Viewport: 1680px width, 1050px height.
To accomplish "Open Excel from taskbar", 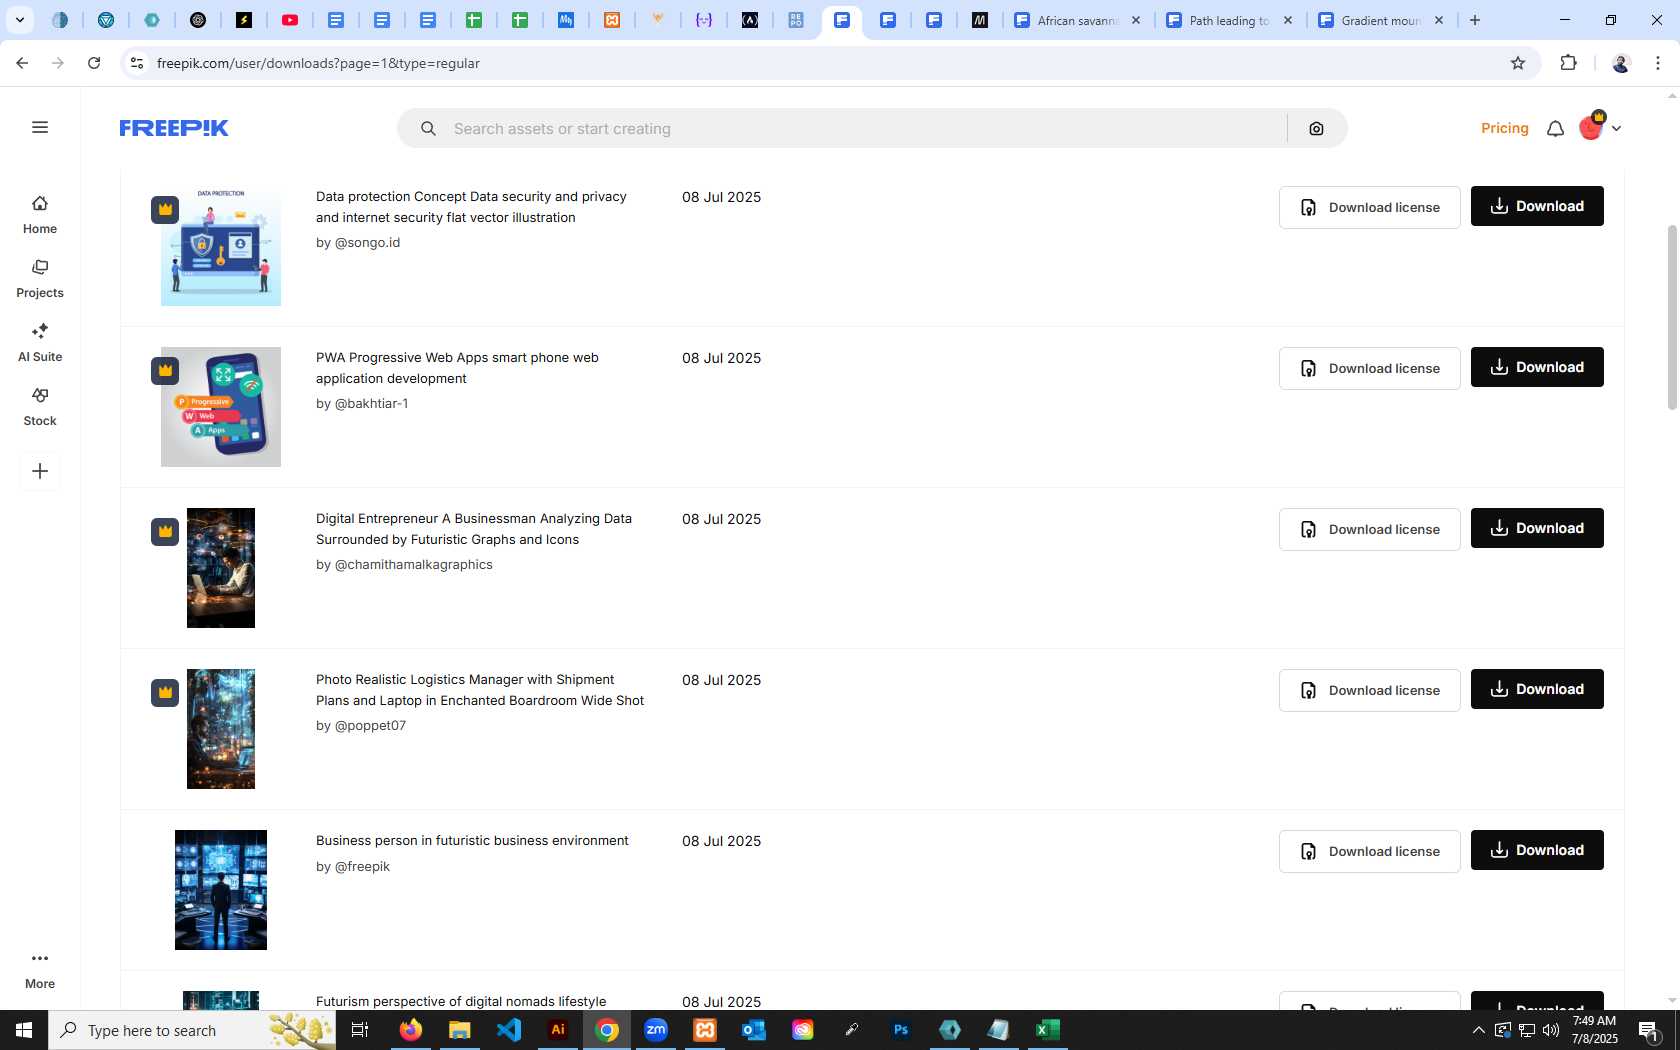I will 1047,1030.
